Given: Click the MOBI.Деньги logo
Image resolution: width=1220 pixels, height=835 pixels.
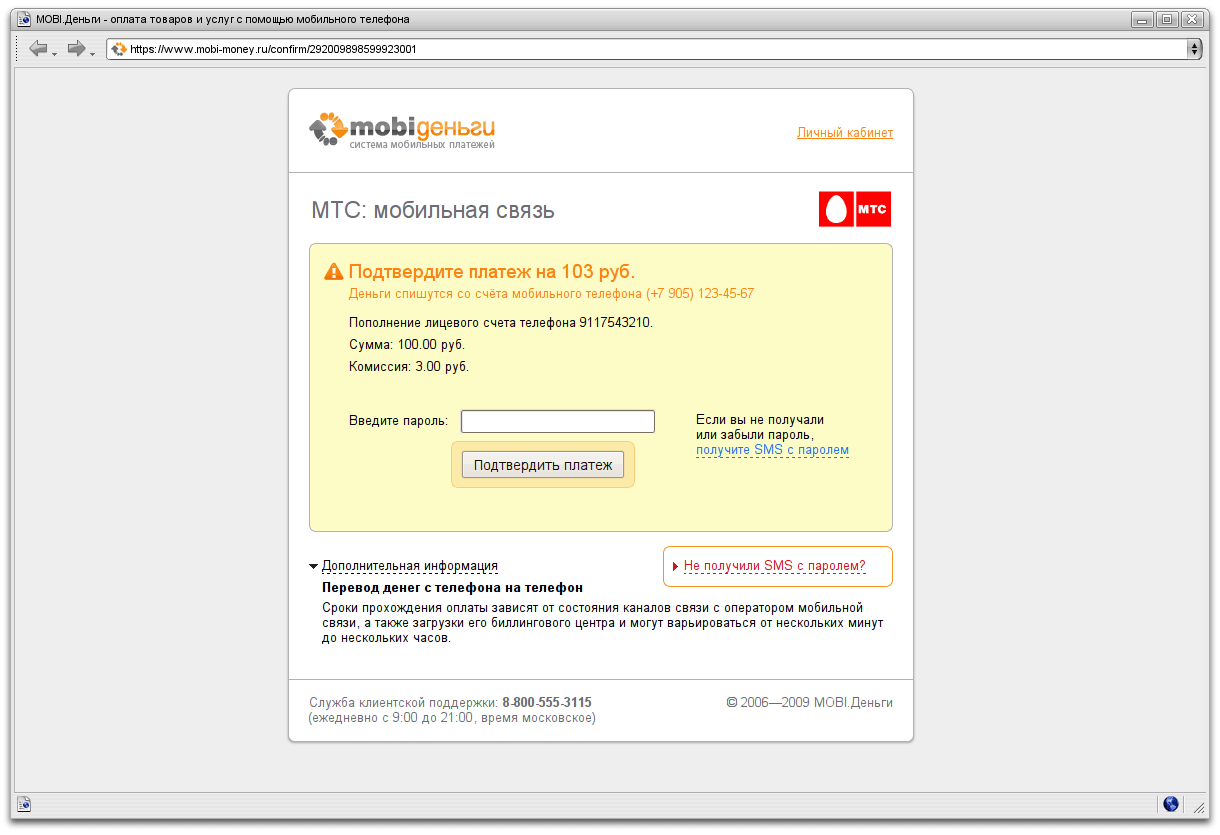Looking at the screenshot, I should (402, 131).
